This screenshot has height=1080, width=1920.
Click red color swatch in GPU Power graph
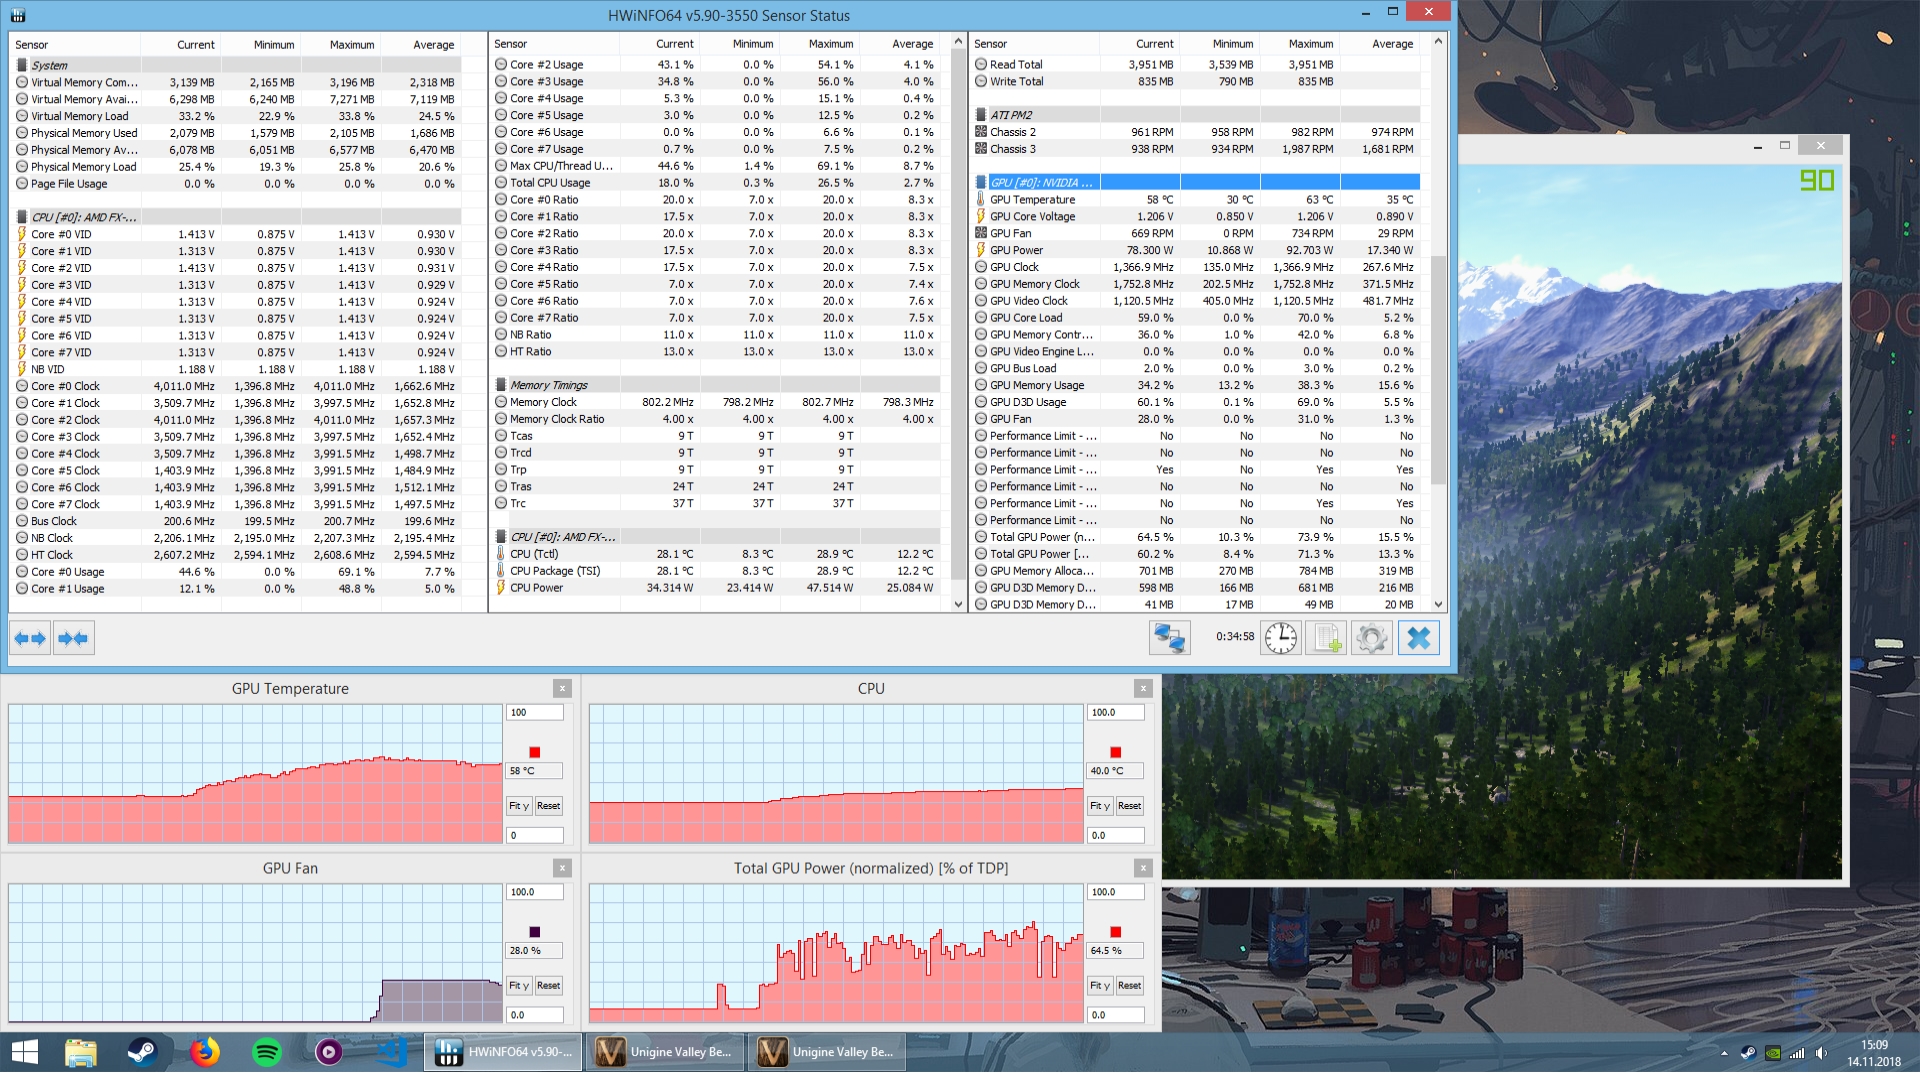click(x=1115, y=932)
